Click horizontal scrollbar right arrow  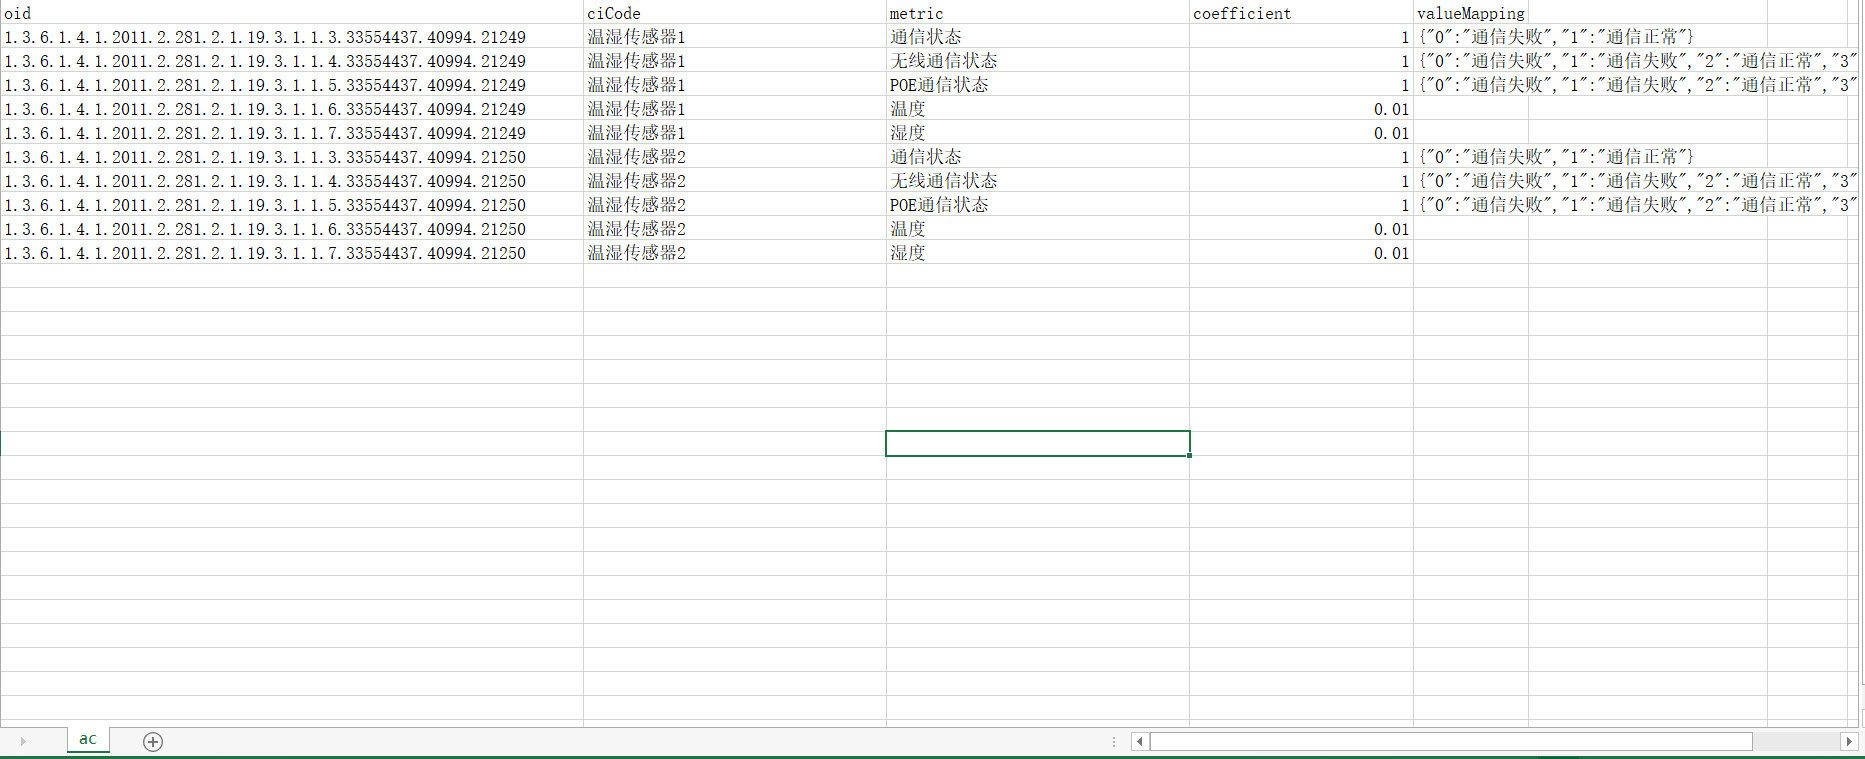(x=1848, y=741)
